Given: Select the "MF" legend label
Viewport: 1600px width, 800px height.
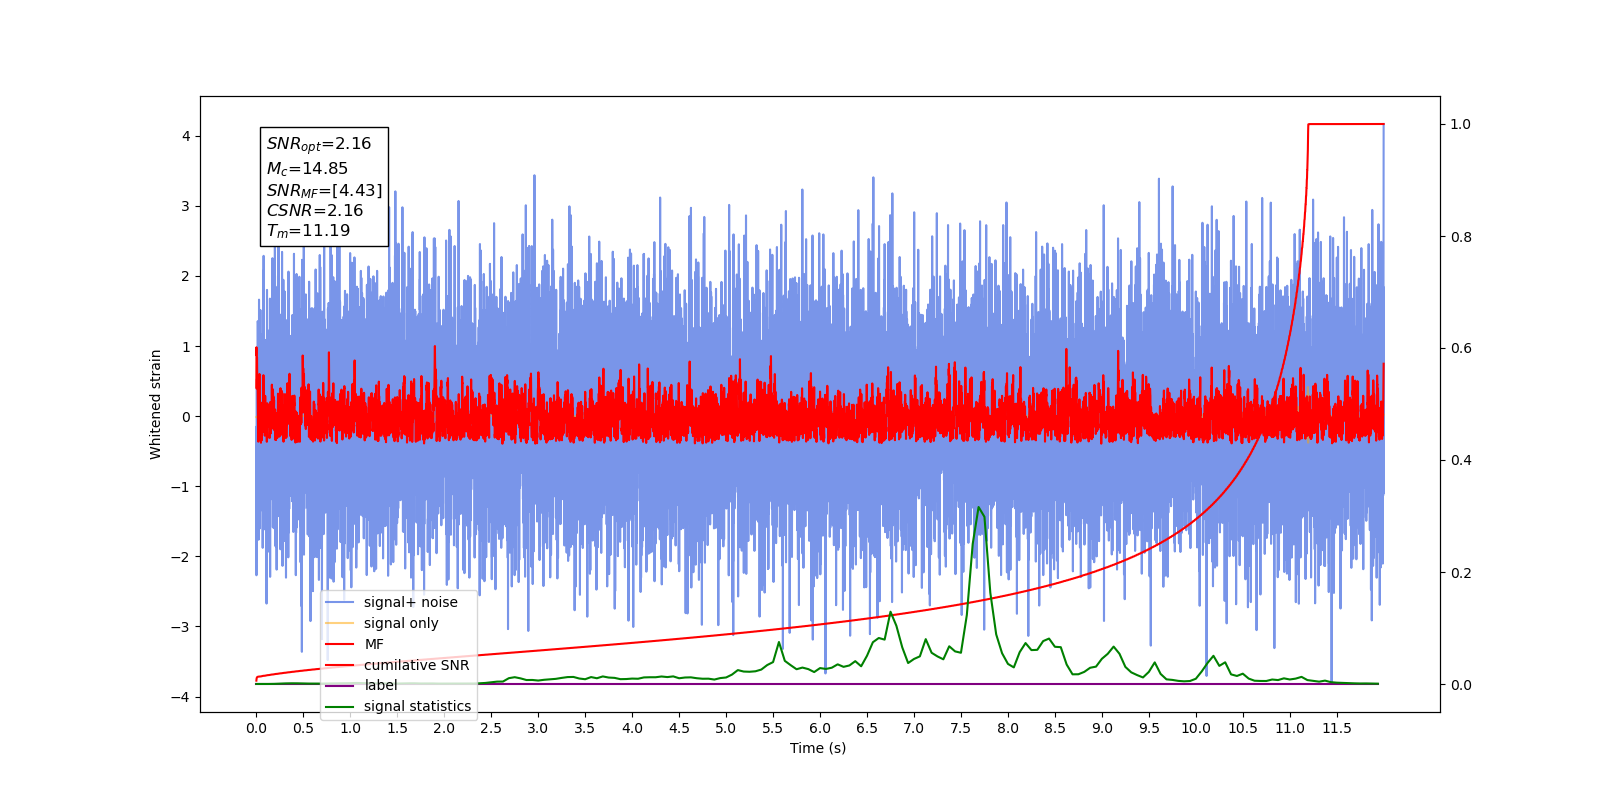Looking at the screenshot, I should pos(374,644).
